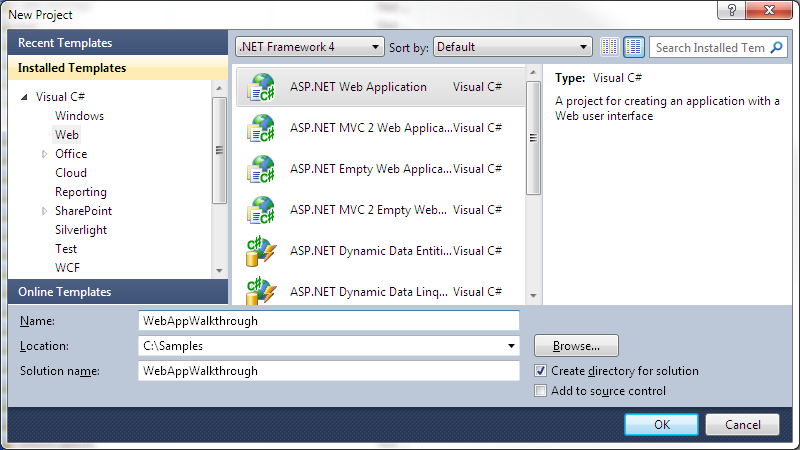The width and height of the screenshot is (800, 450).
Task: Select ASP.NET Dynamic Data Entities row text
Action: pos(370,251)
